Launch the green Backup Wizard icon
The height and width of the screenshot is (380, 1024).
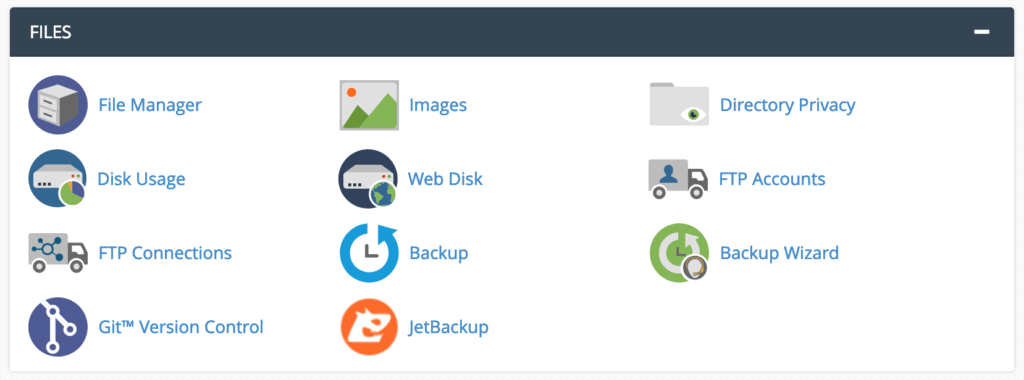[679, 253]
